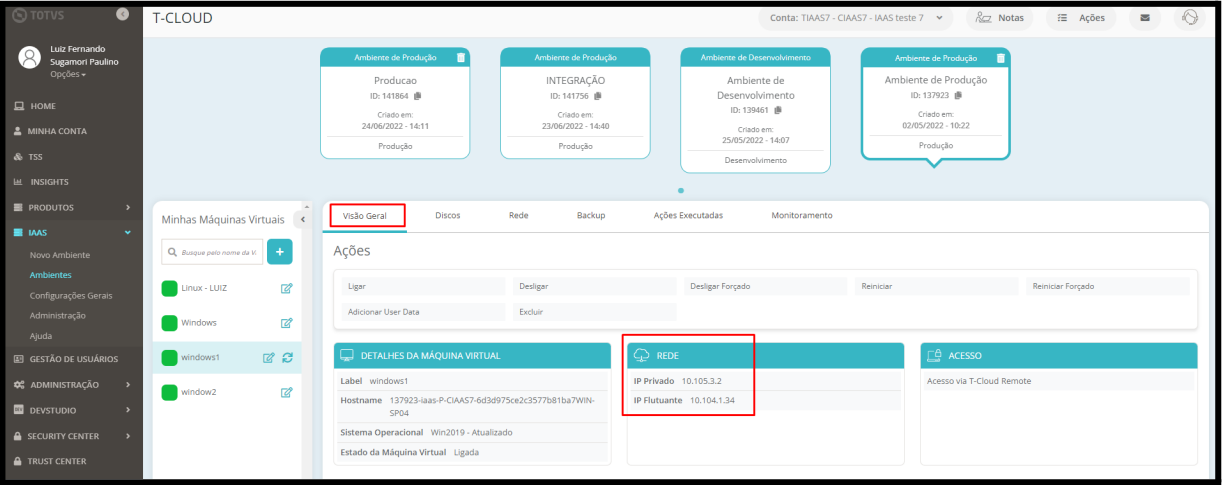The width and height of the screenshot is (1222, 485).
Task: Click the Desligar Forçado action
Action: click(x=765, y=286)
